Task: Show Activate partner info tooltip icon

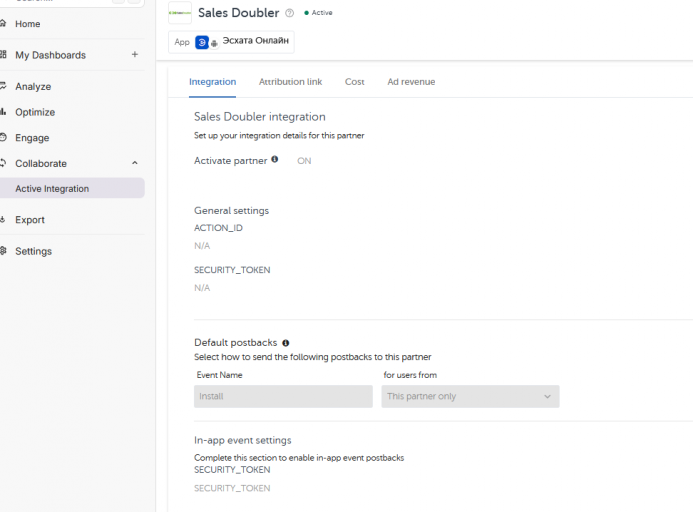Action: coord(274,159)
